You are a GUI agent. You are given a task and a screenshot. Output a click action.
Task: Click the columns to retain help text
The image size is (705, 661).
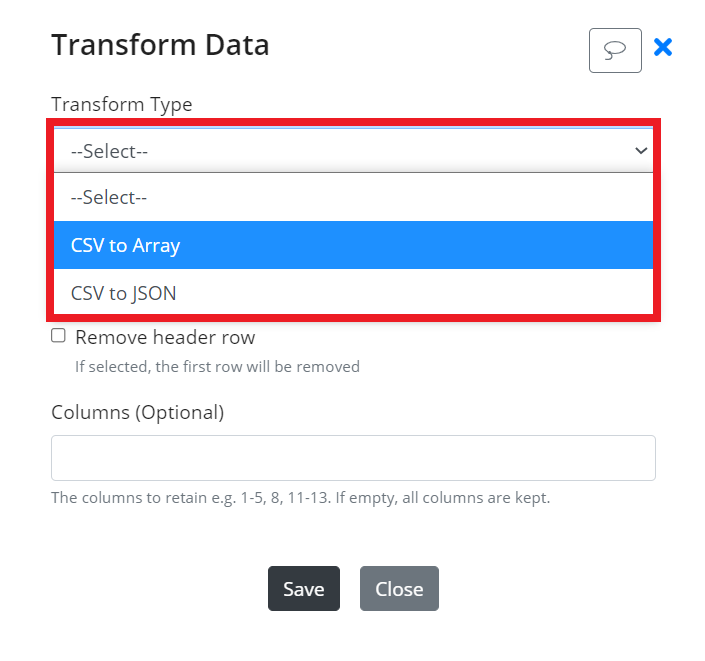(x=301, y=498)
